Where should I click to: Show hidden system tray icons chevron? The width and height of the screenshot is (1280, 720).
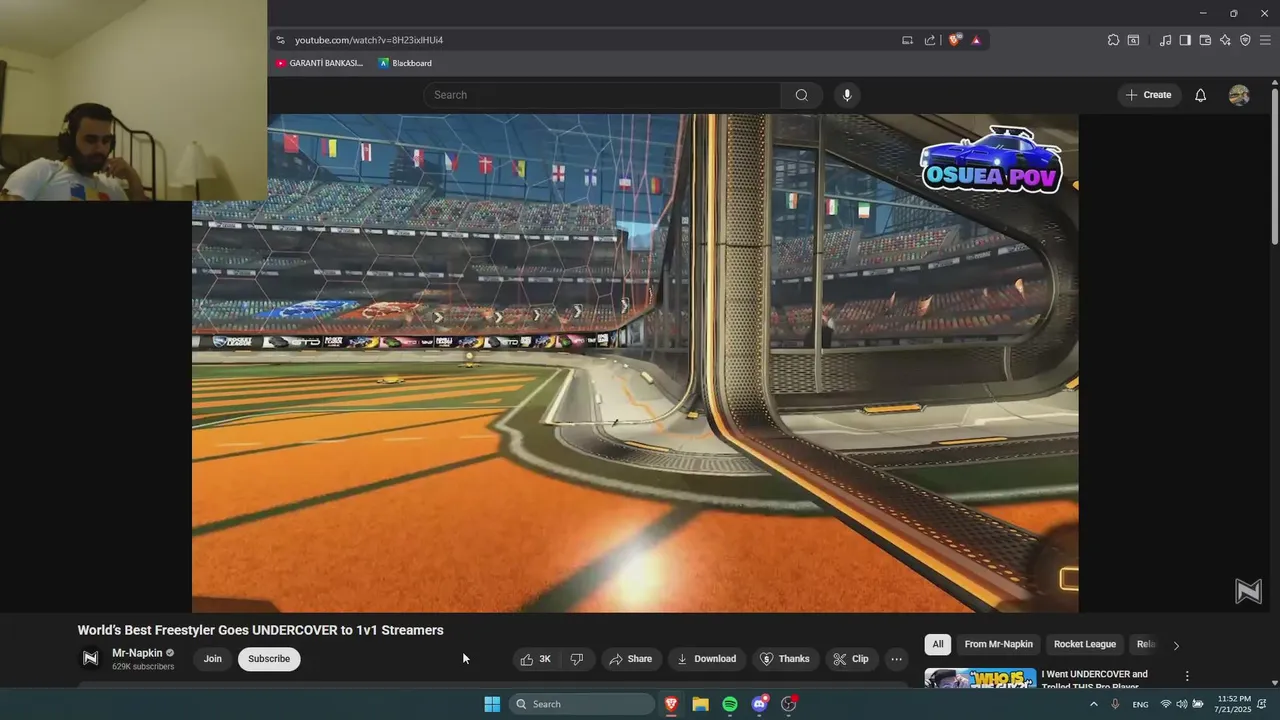1094,704
